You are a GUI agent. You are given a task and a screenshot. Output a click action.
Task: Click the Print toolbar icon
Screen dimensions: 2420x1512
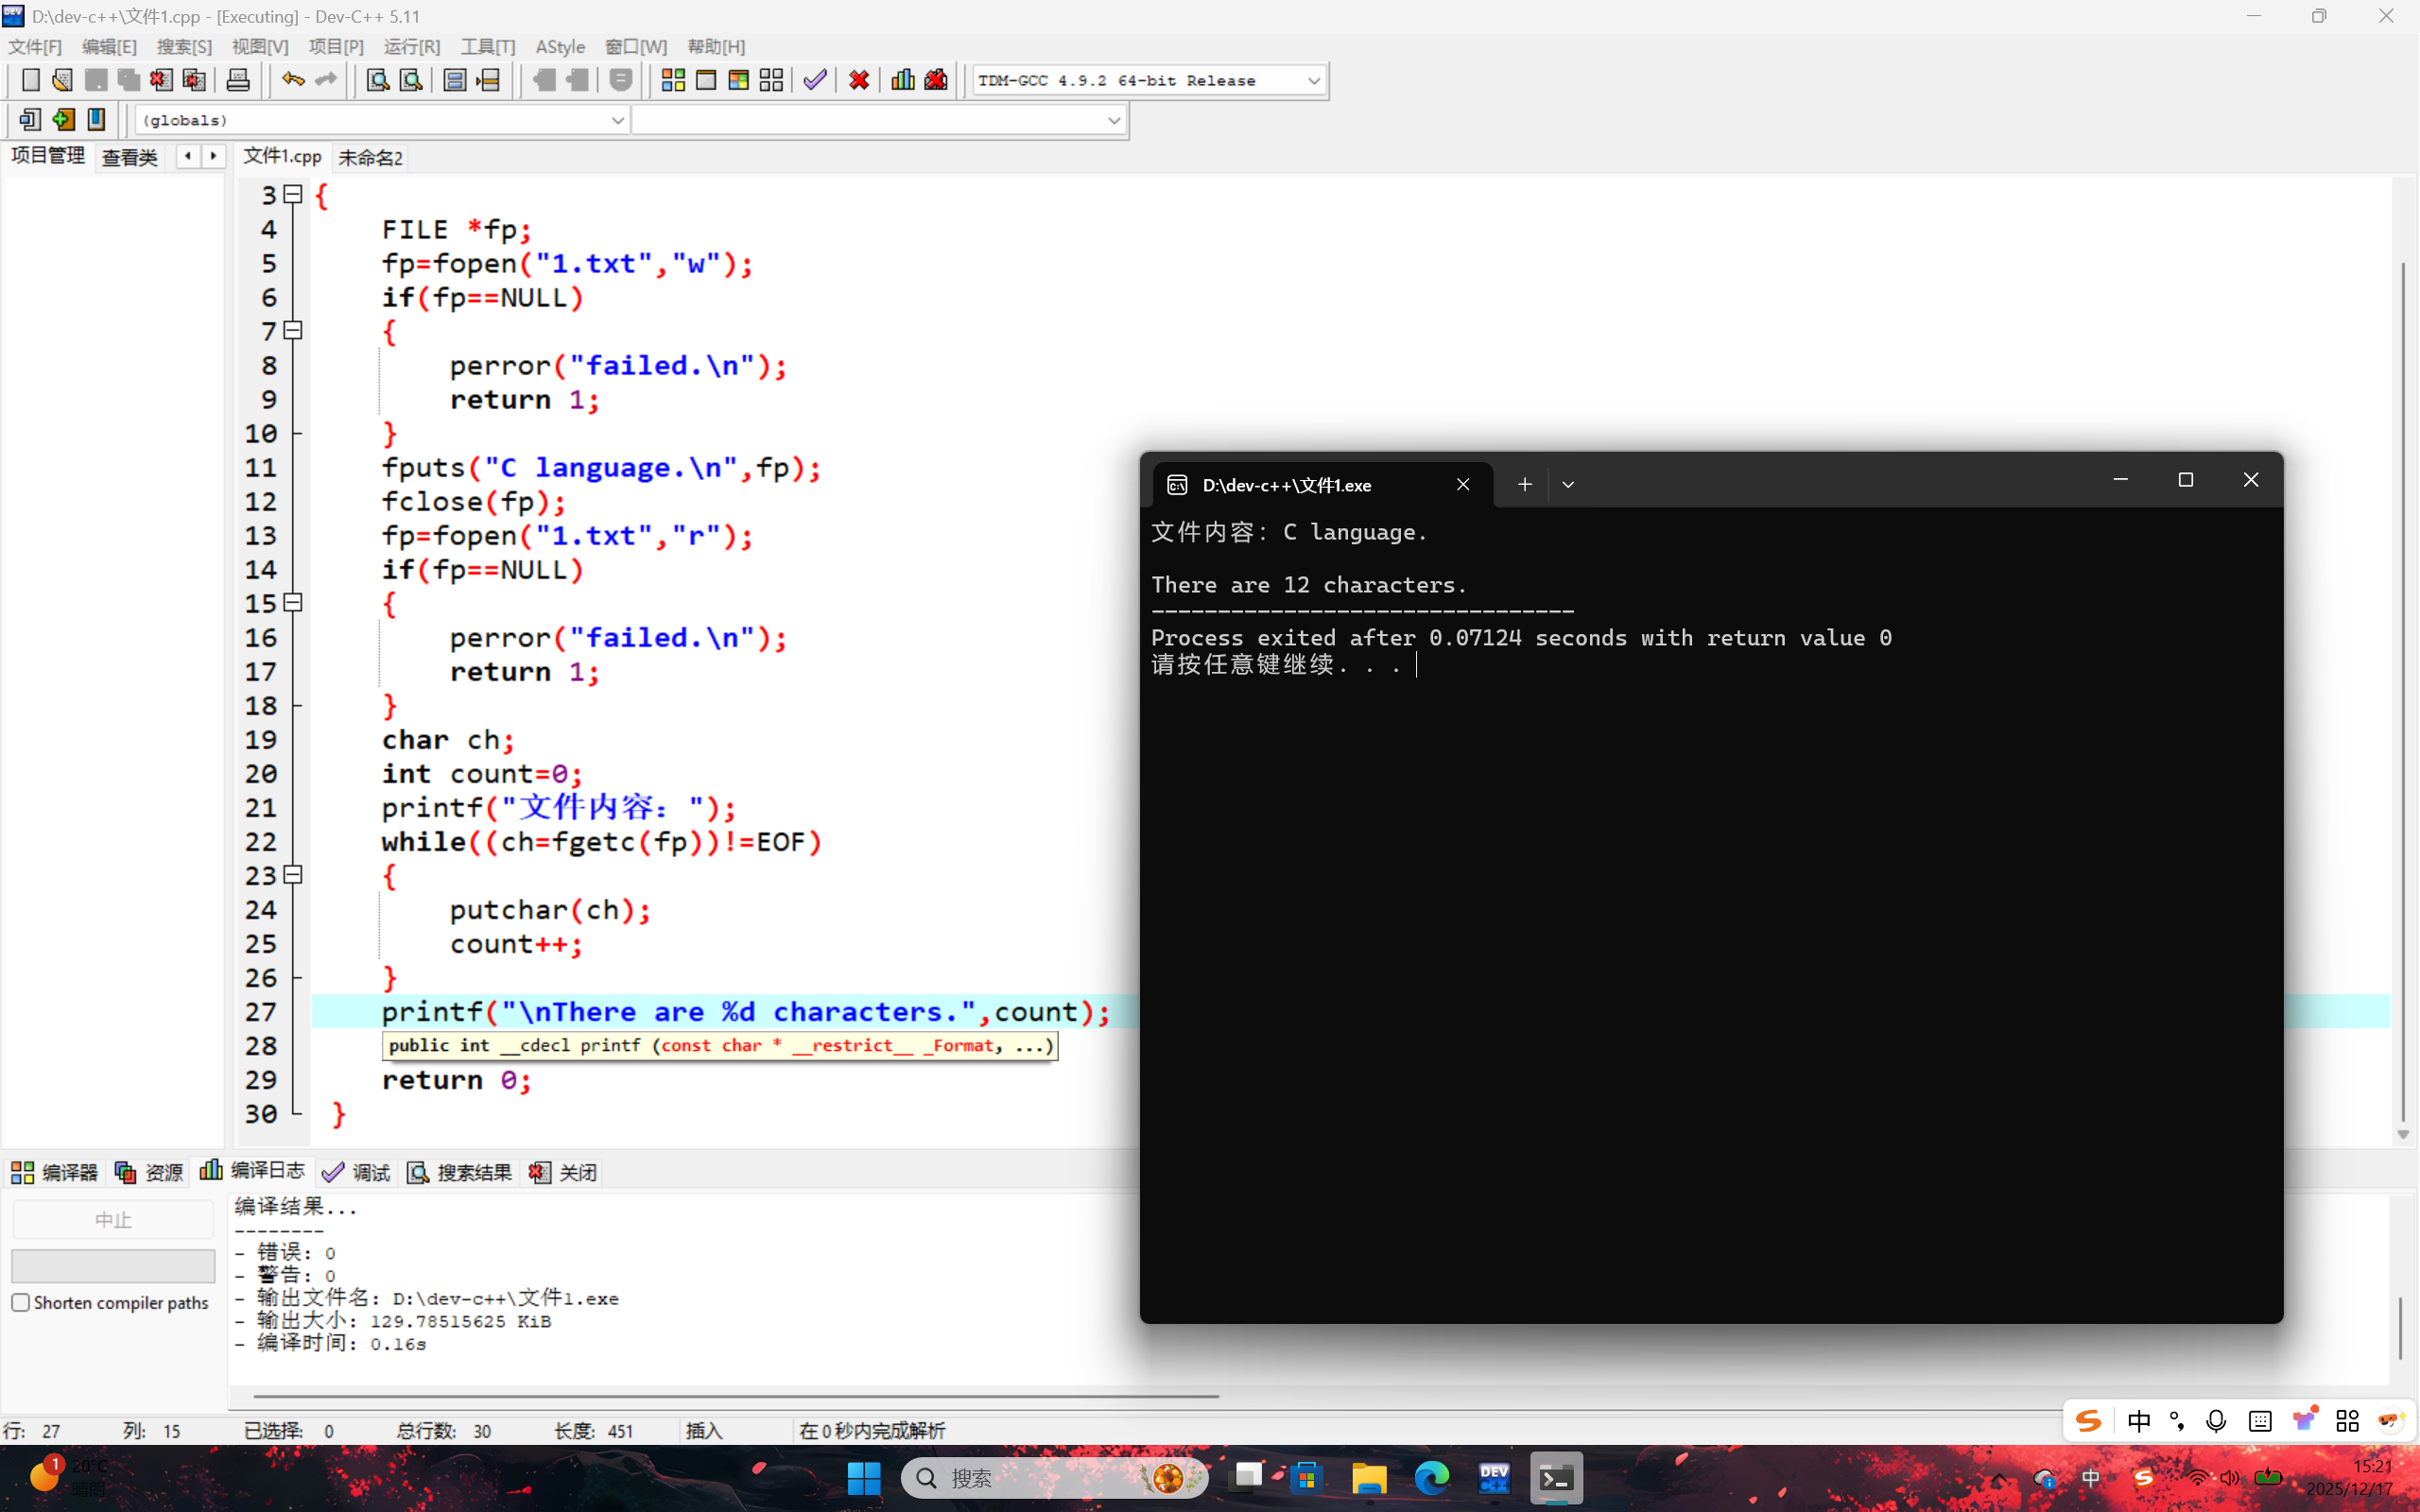[238, 80]
